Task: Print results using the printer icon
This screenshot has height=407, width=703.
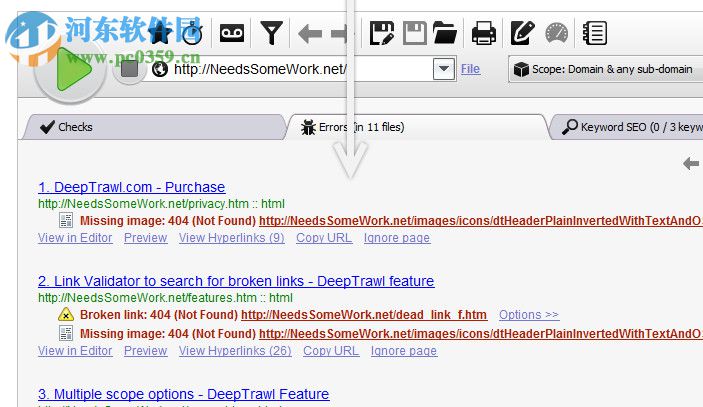Action: [x=484, y=33]
